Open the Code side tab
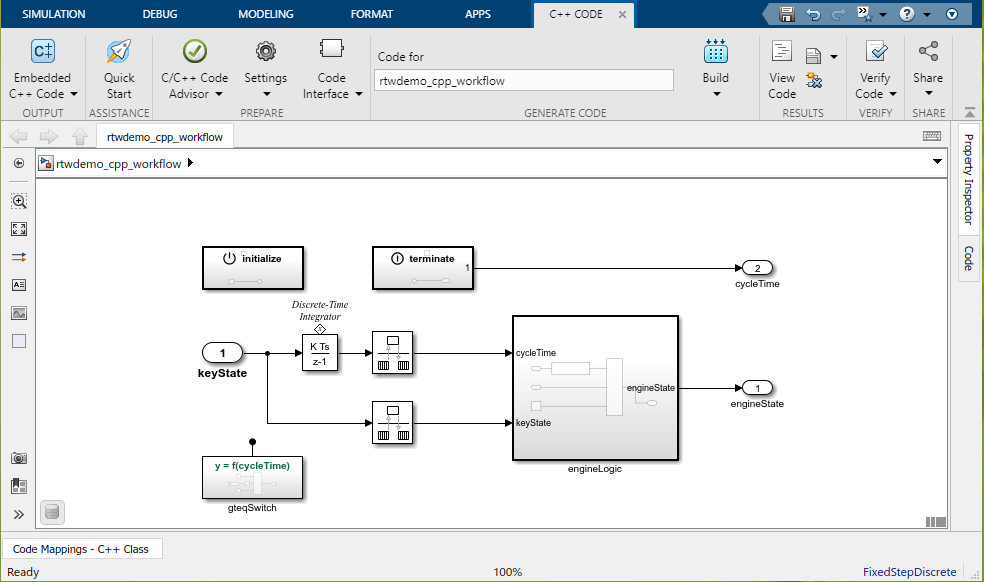Viewport: 984px width, 582px height. [969, 258]
